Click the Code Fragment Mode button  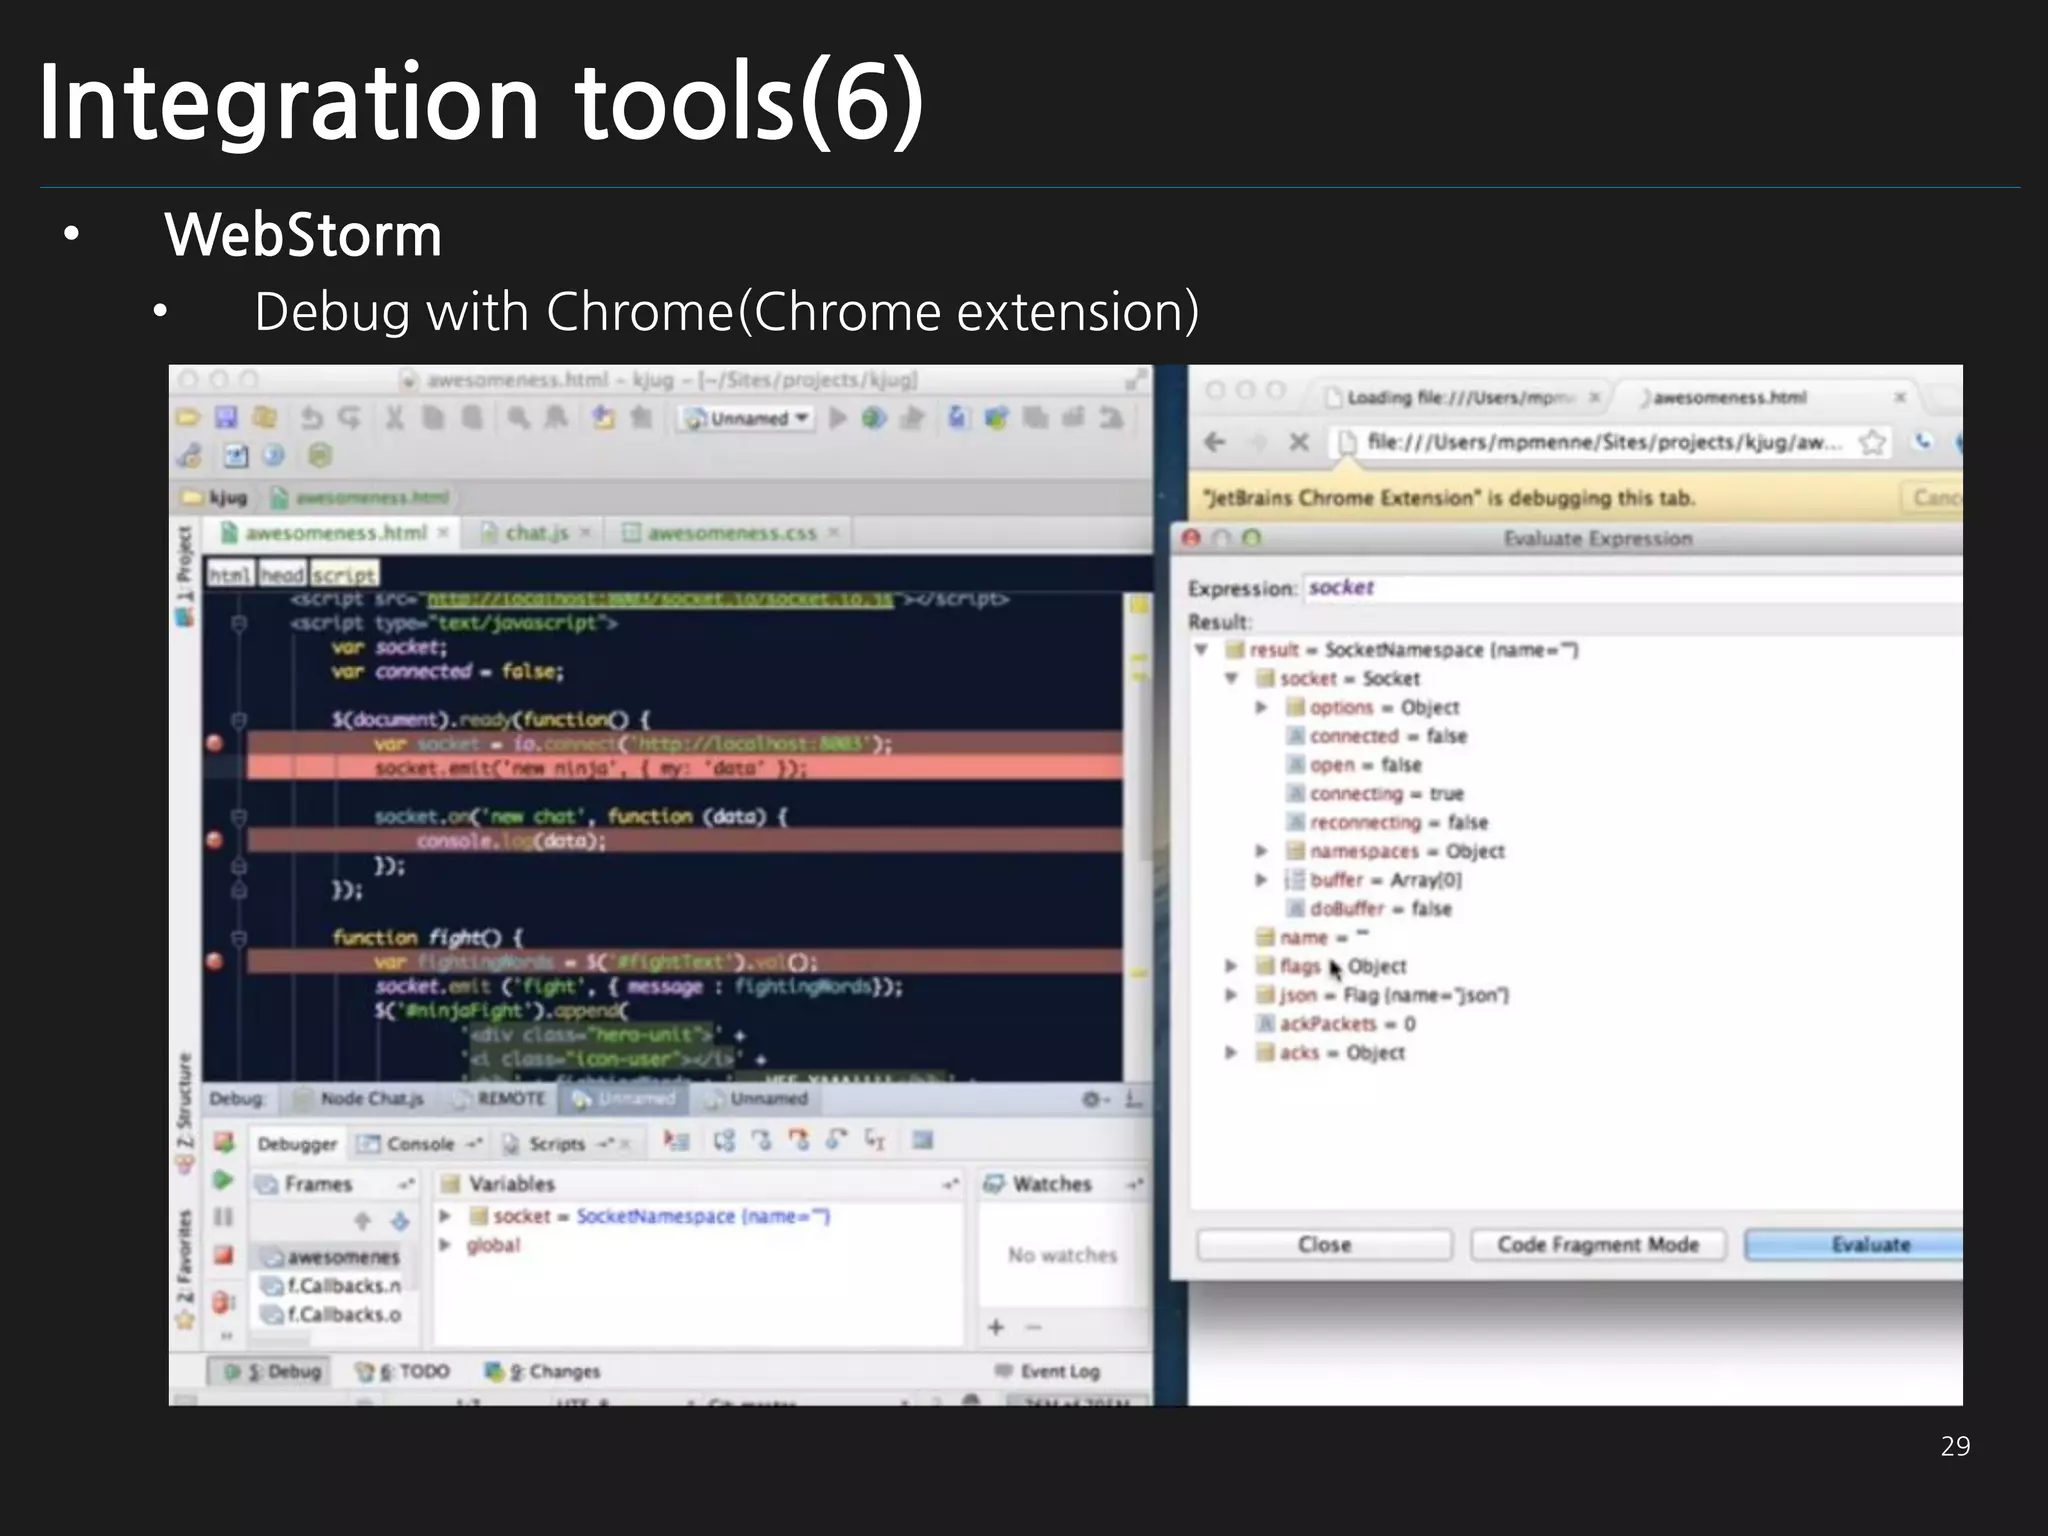click(1598, 1245)
